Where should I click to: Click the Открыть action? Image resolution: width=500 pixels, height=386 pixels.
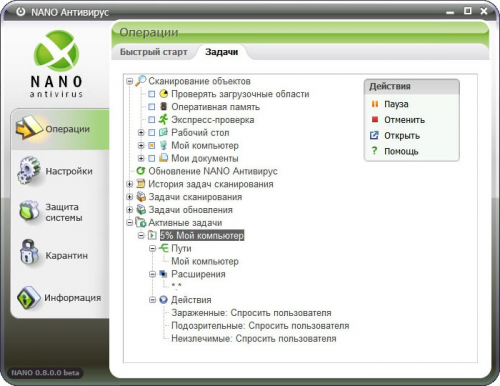tap(402, 136)
